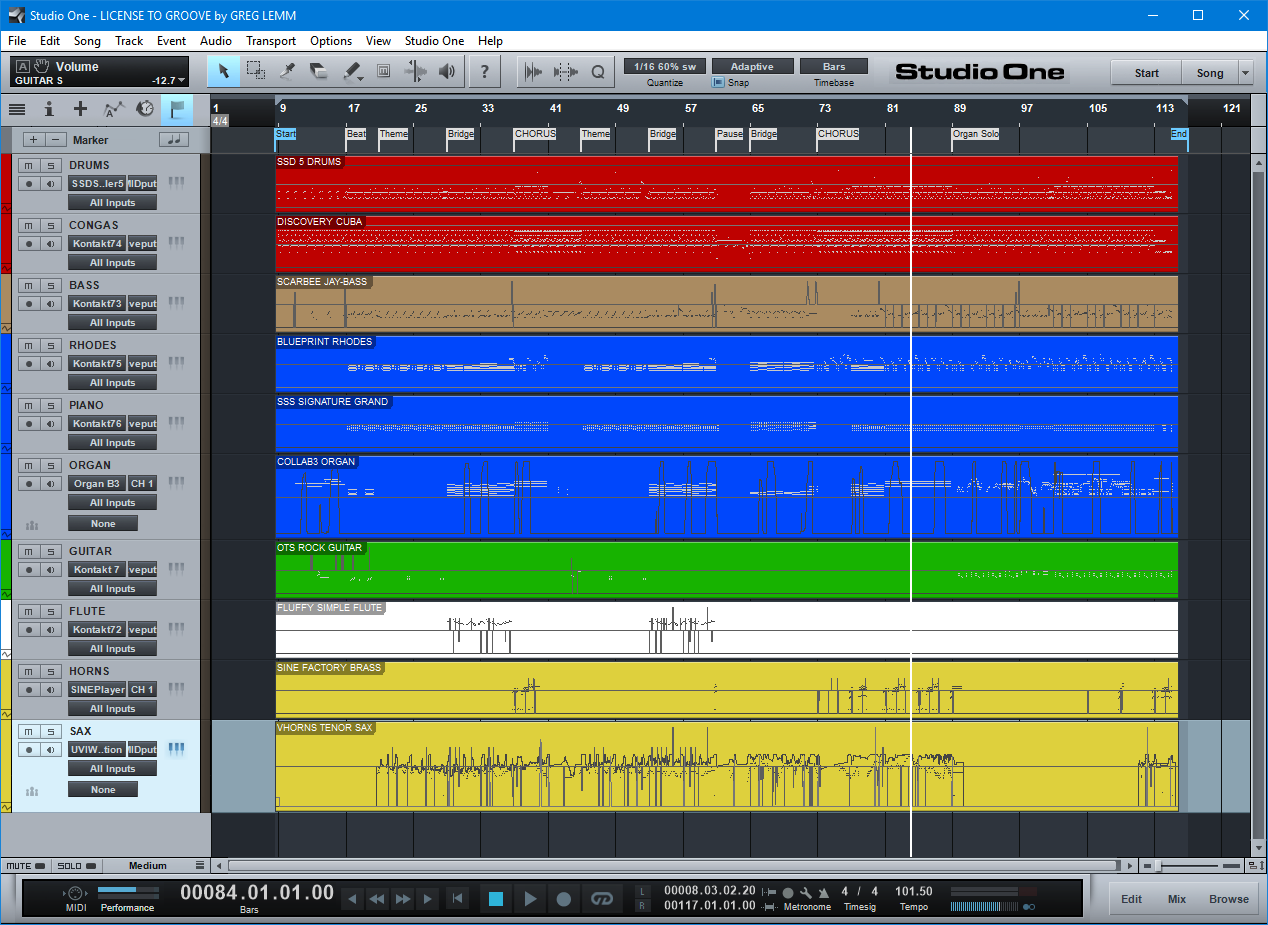Viewport: 1268px width, 925px height.
Task: Select the Split (eyedropper) tool
Action: (x=288, y=71)
